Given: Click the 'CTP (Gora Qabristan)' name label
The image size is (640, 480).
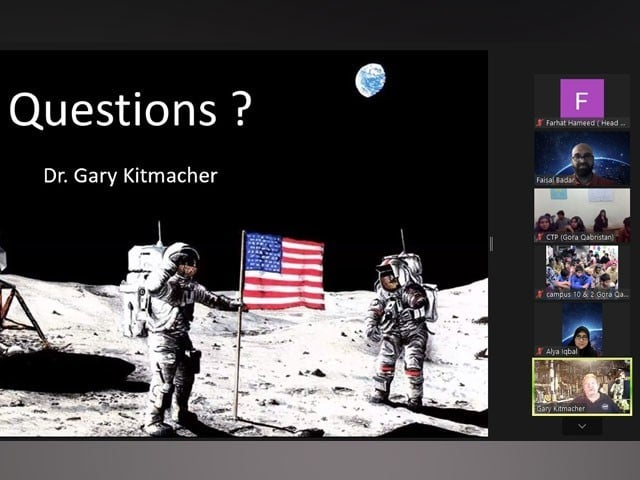Looking at the screenshot, I should (x=580, y=237).
